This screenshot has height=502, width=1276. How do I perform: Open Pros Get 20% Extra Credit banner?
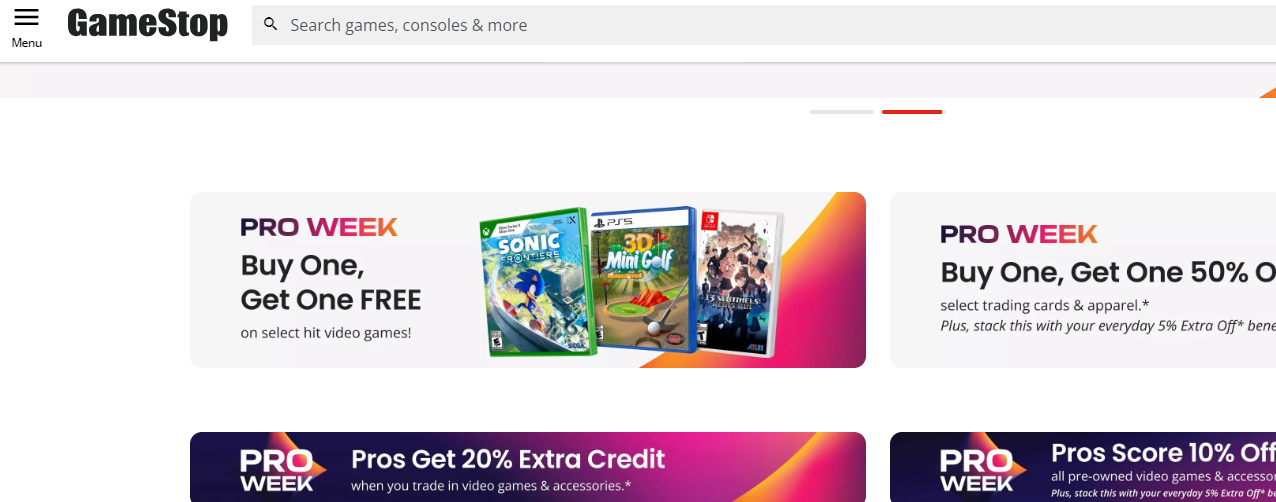click(528, 467)
